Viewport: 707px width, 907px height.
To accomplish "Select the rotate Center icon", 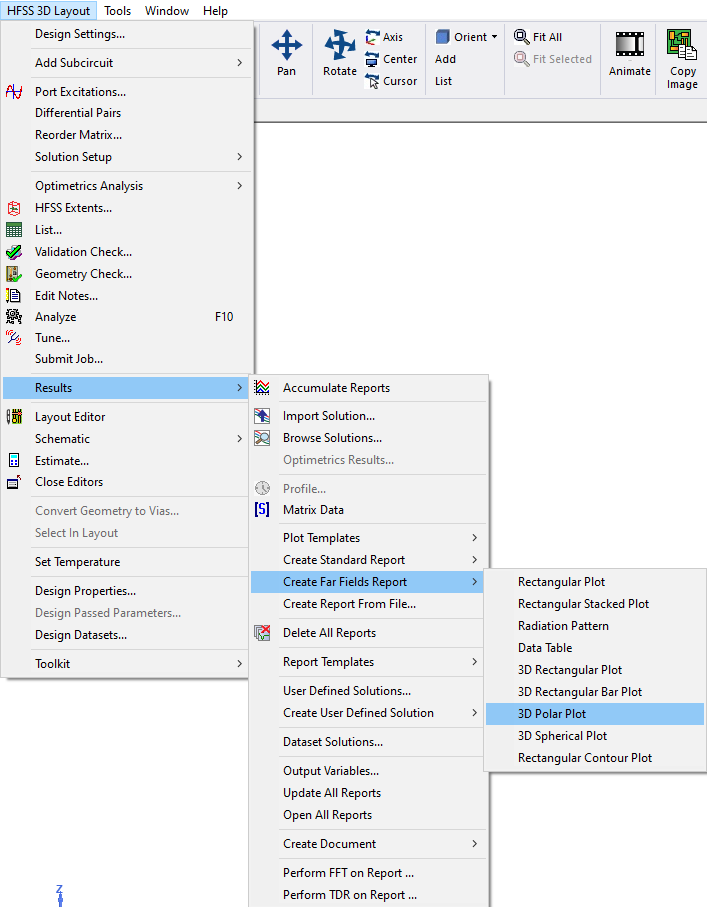I will pos(372,59).
